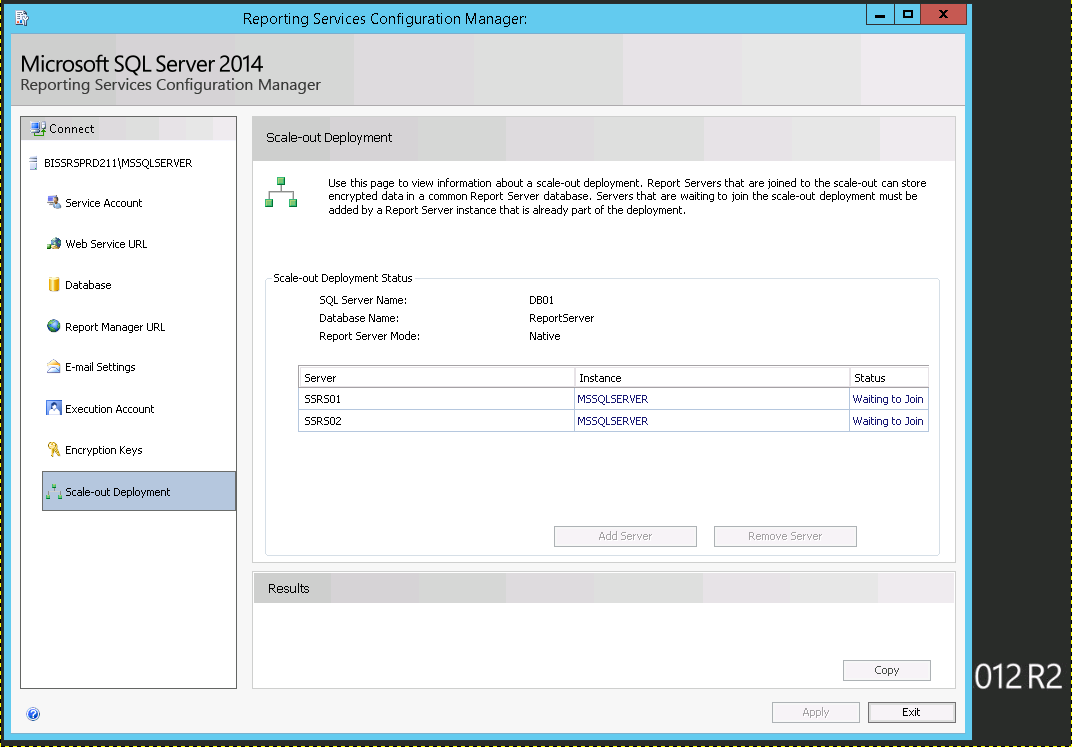This screenshot has height=747, width=1072.
Task: Click the Status column header
Action: click(888, 378)
